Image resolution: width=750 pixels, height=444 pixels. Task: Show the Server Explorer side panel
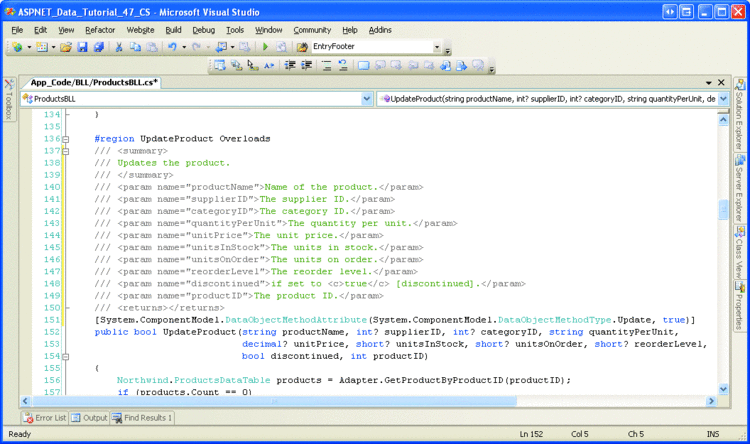coord(740,189)
